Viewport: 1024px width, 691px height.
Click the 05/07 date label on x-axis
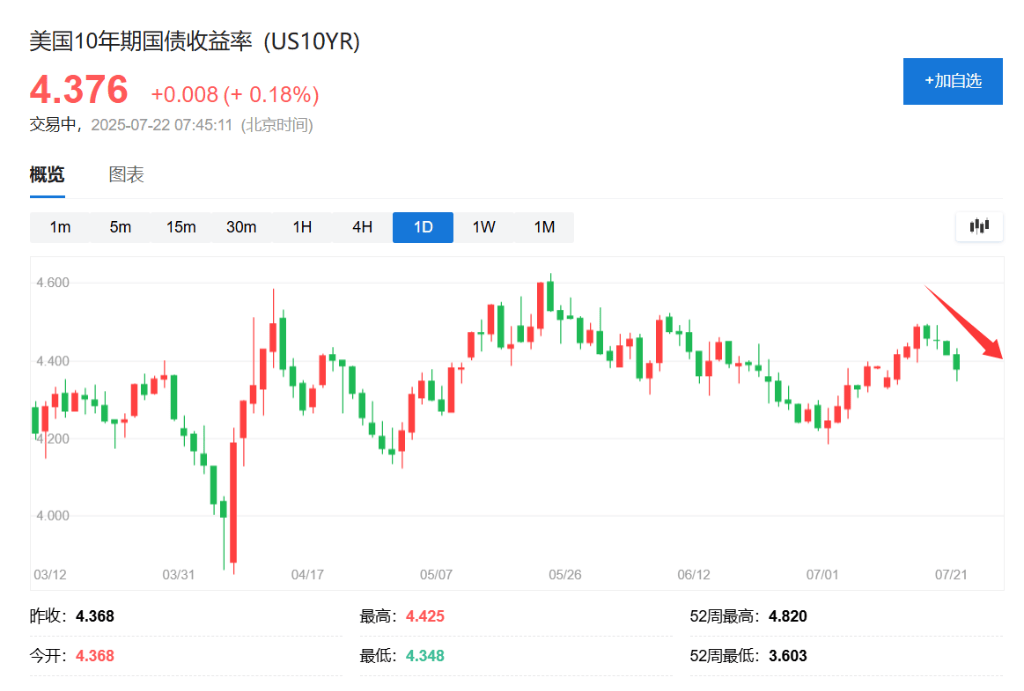coord(436,575)
